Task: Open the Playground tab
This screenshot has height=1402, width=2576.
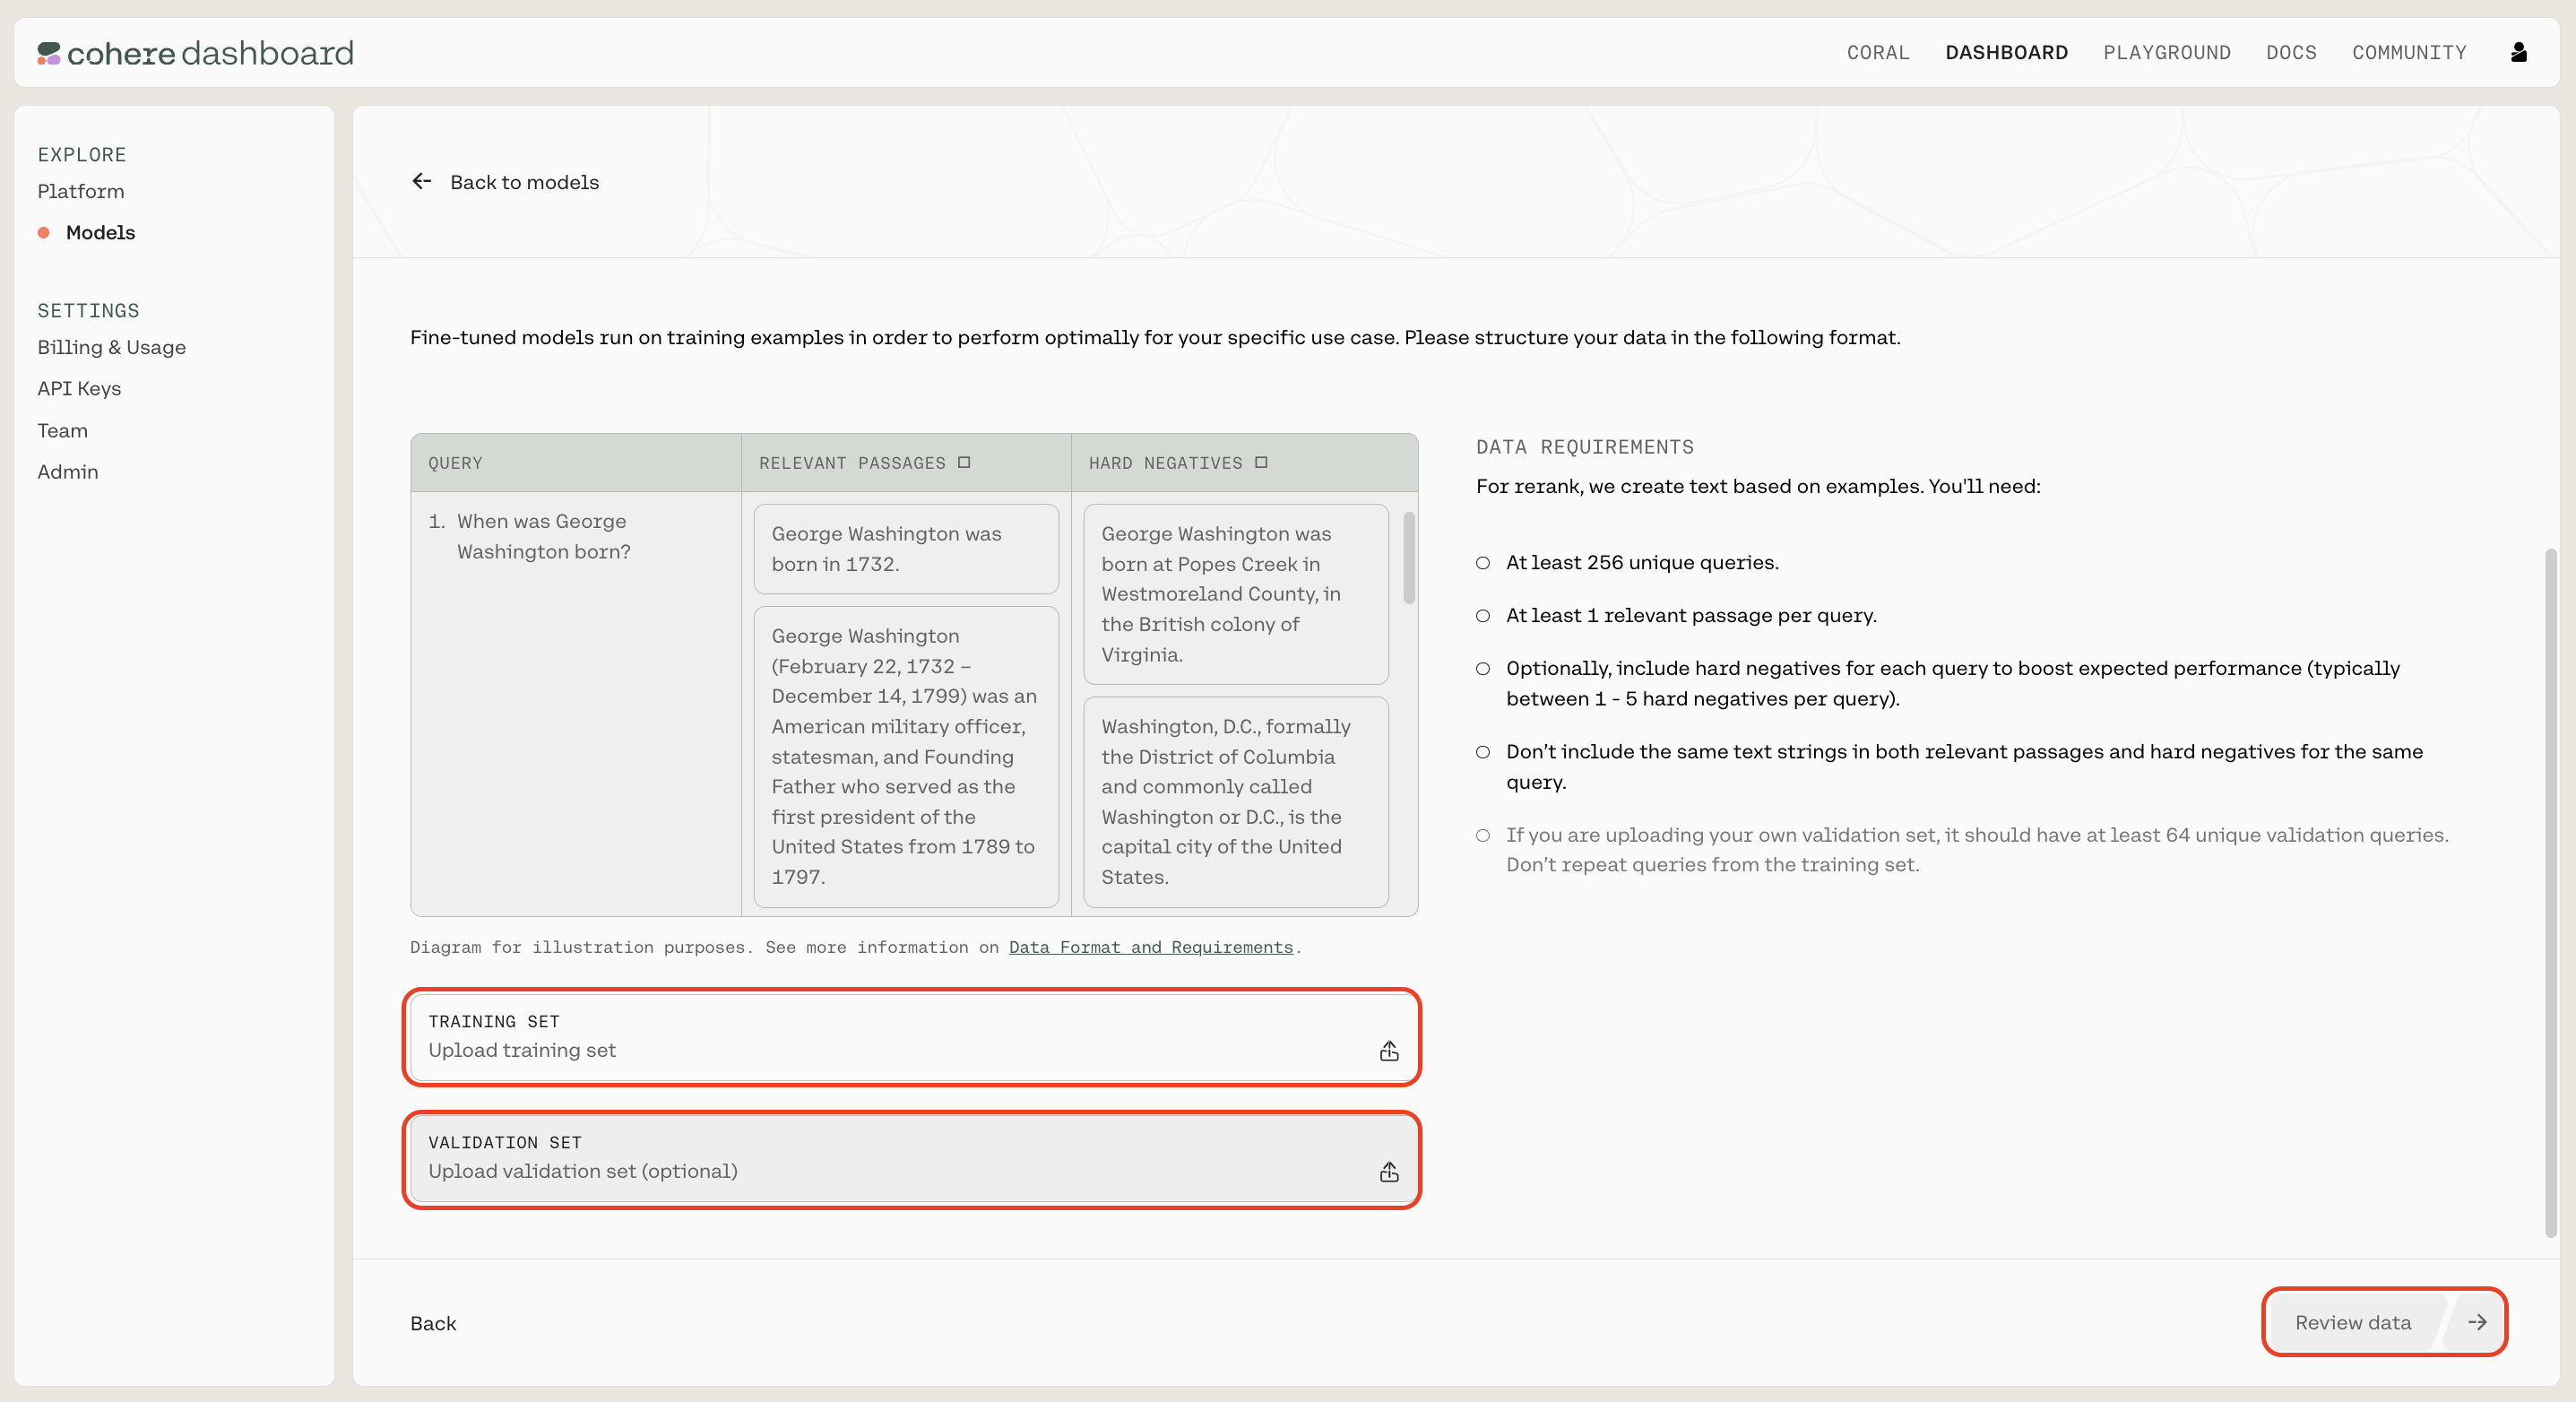Action: [2166, 53]
